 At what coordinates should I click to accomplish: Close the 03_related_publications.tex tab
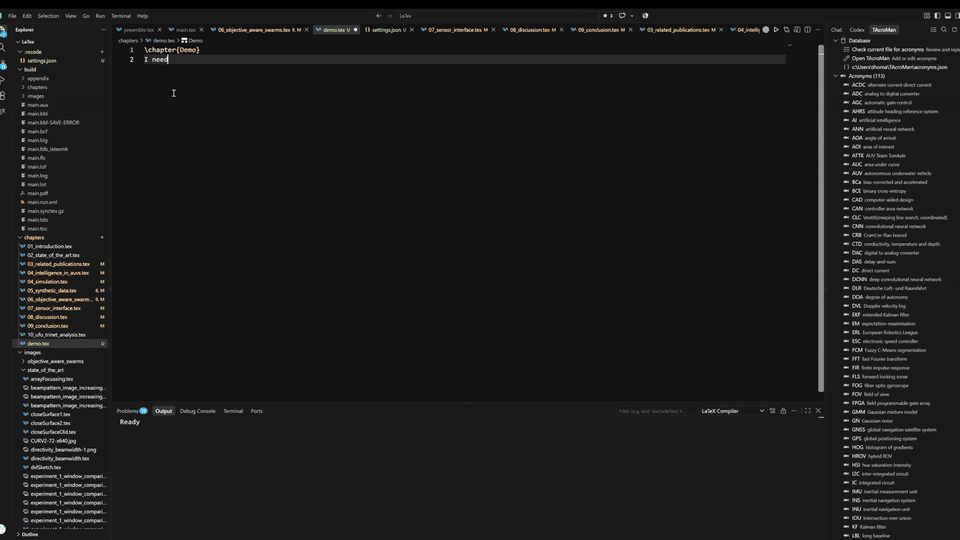coord(721,29)
